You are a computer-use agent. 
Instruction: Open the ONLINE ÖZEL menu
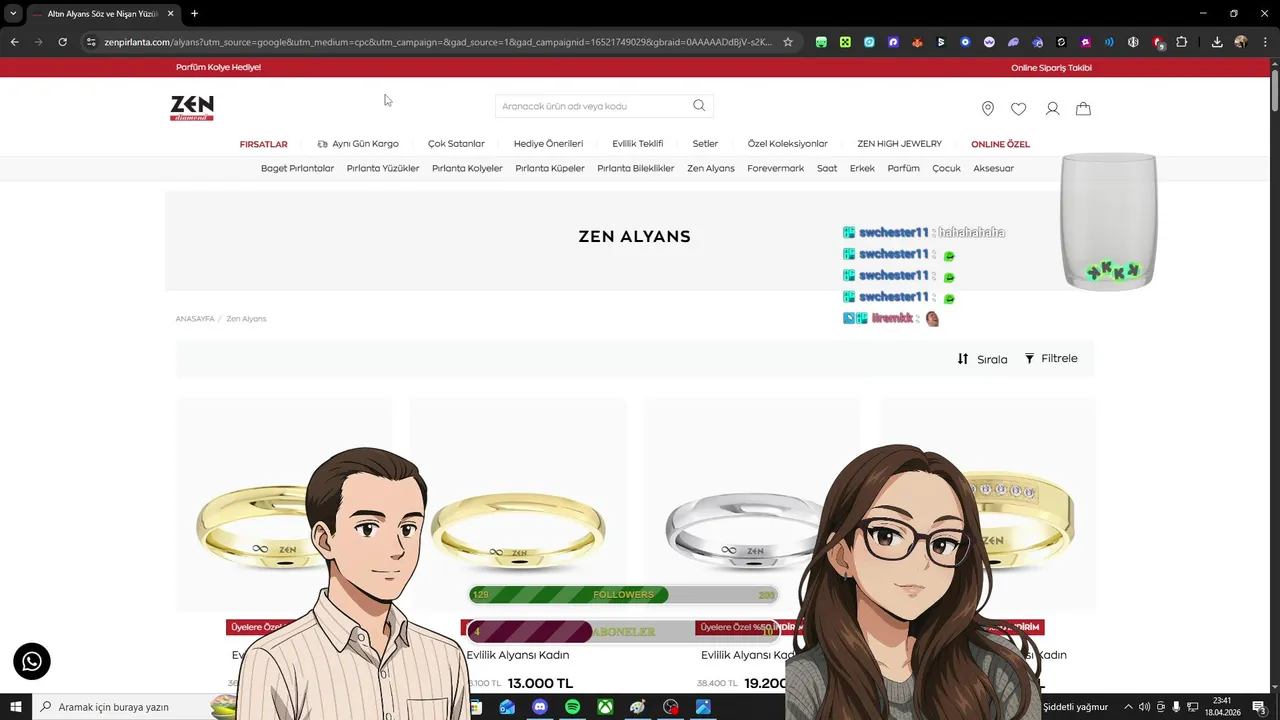pyautogui.click(x=1000, y=144)
